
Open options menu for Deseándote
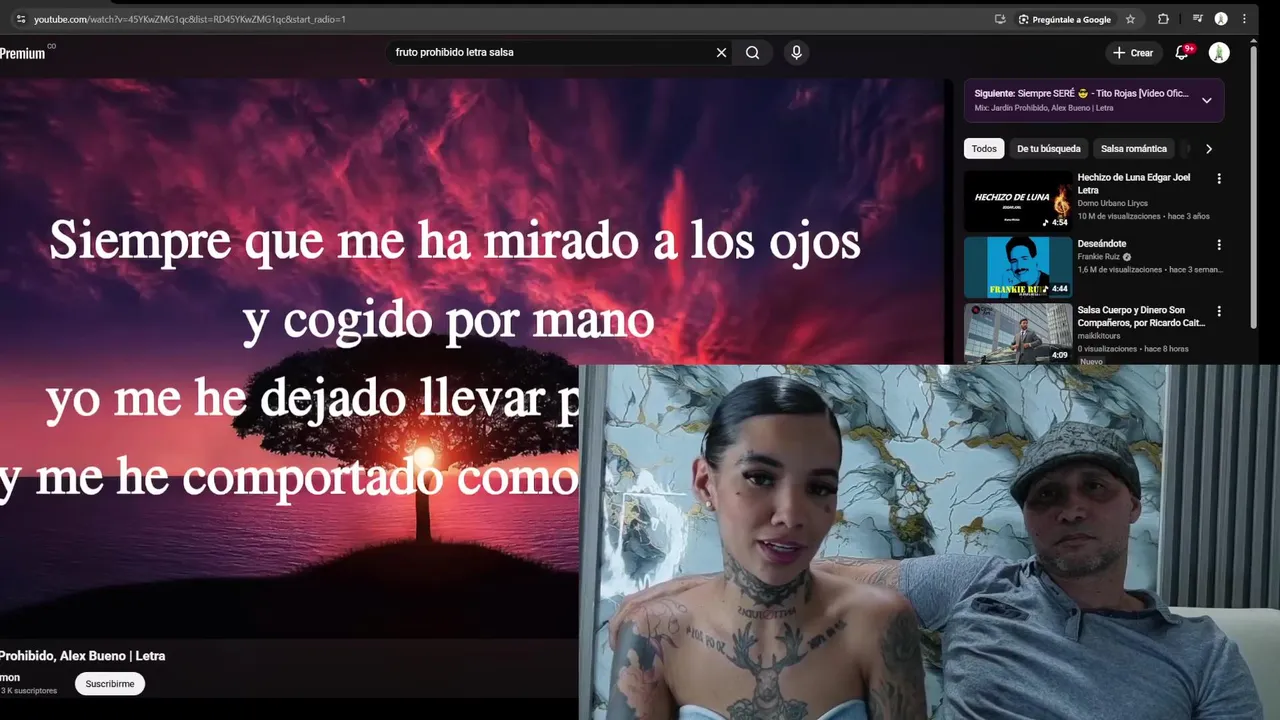pyautogui.click(x=1219, y=245)
